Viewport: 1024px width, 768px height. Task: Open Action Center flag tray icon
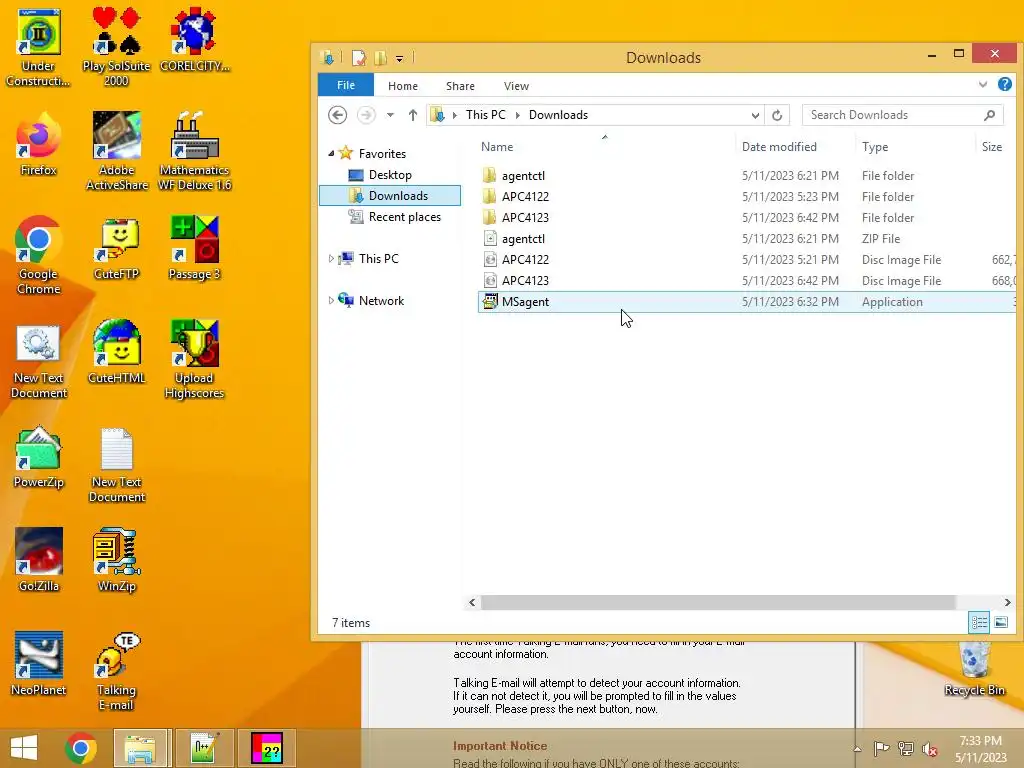(881, 749)
